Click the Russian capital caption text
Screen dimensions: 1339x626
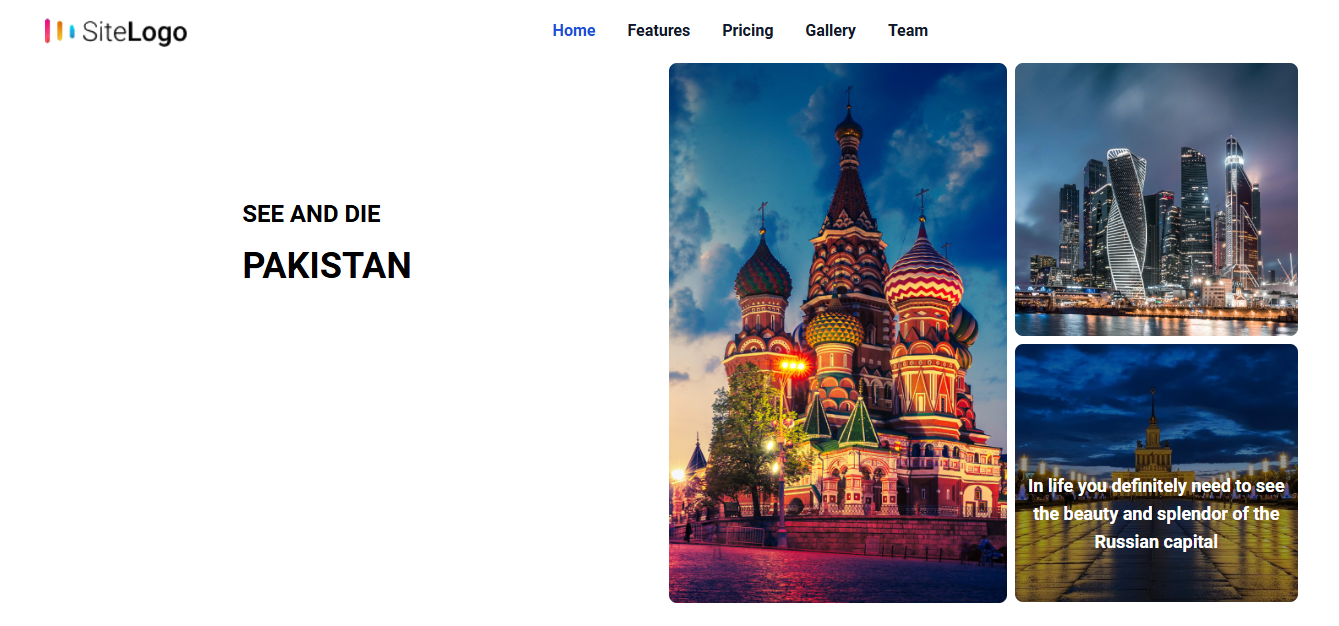point(1156,514)
